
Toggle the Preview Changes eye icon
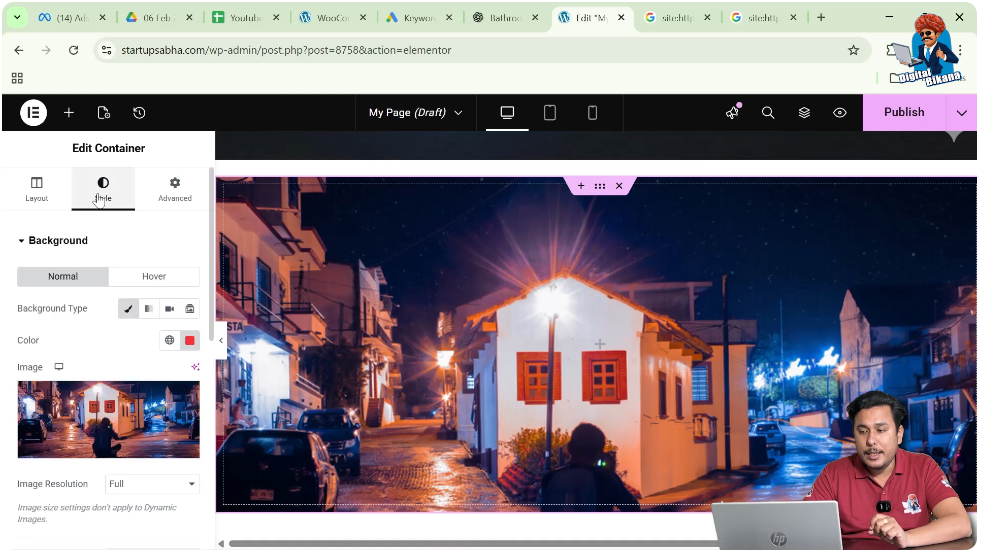840,113
